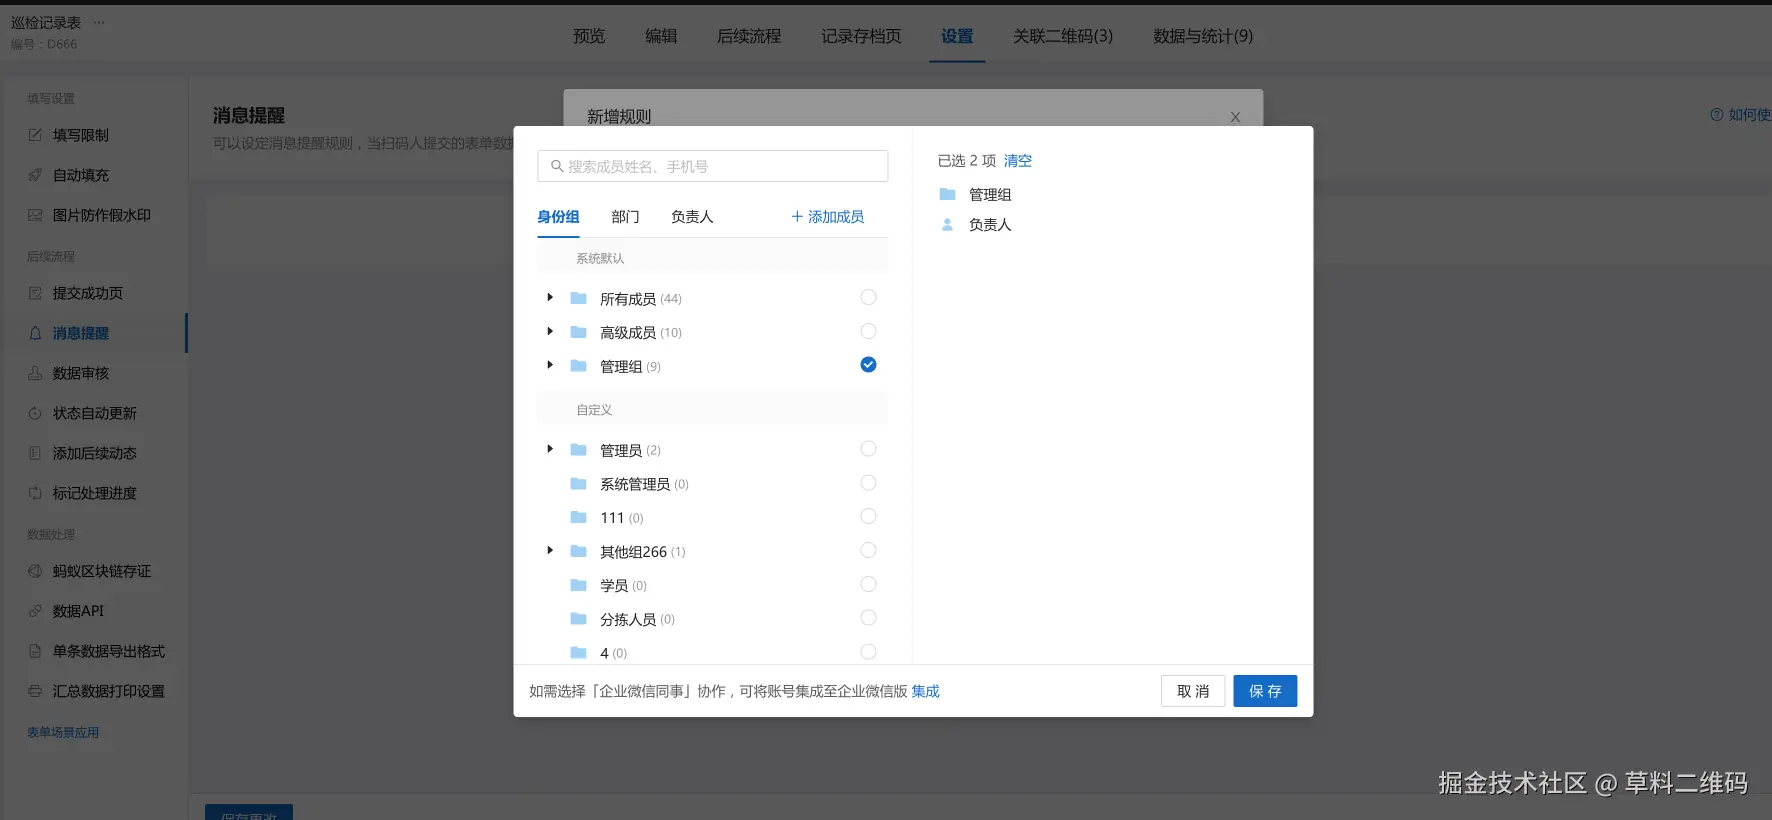This screenshot has height=820, width=1772.
Task: Click the 蚂蚁区块链存证 icon
Action: (35, 571)
